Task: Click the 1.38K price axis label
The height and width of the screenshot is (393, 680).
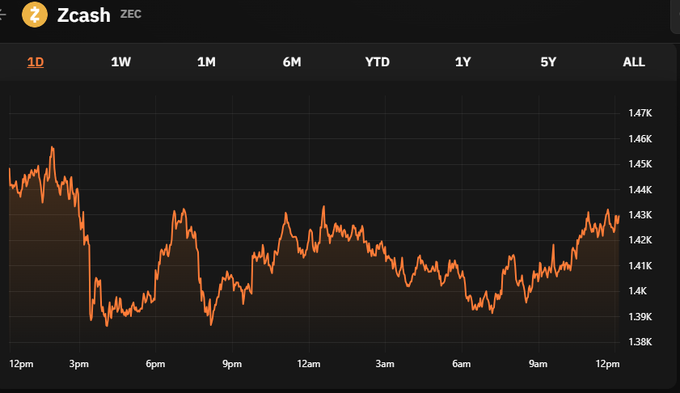Action: point(640,342)
